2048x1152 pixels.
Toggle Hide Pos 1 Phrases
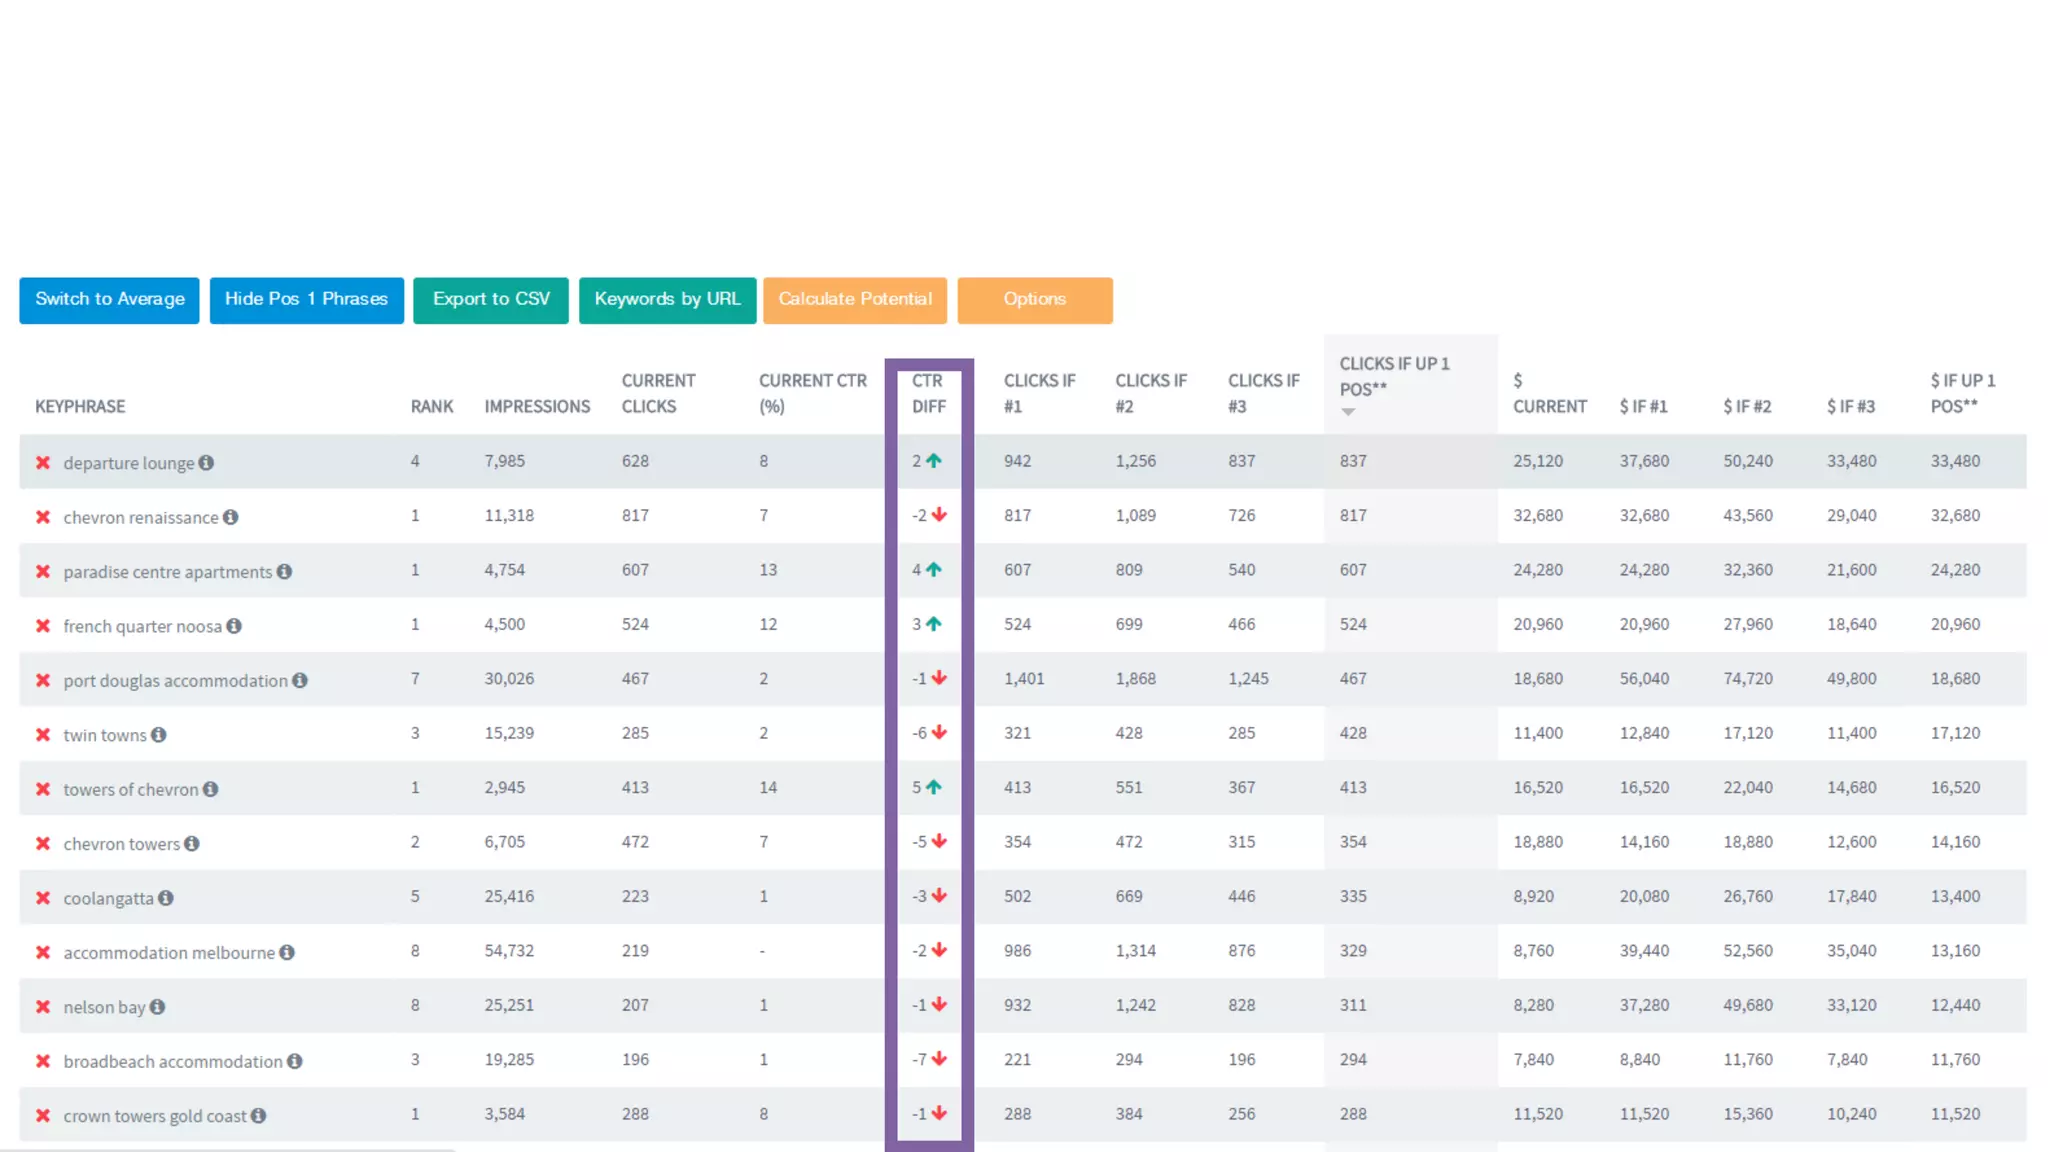coord(306,300)
